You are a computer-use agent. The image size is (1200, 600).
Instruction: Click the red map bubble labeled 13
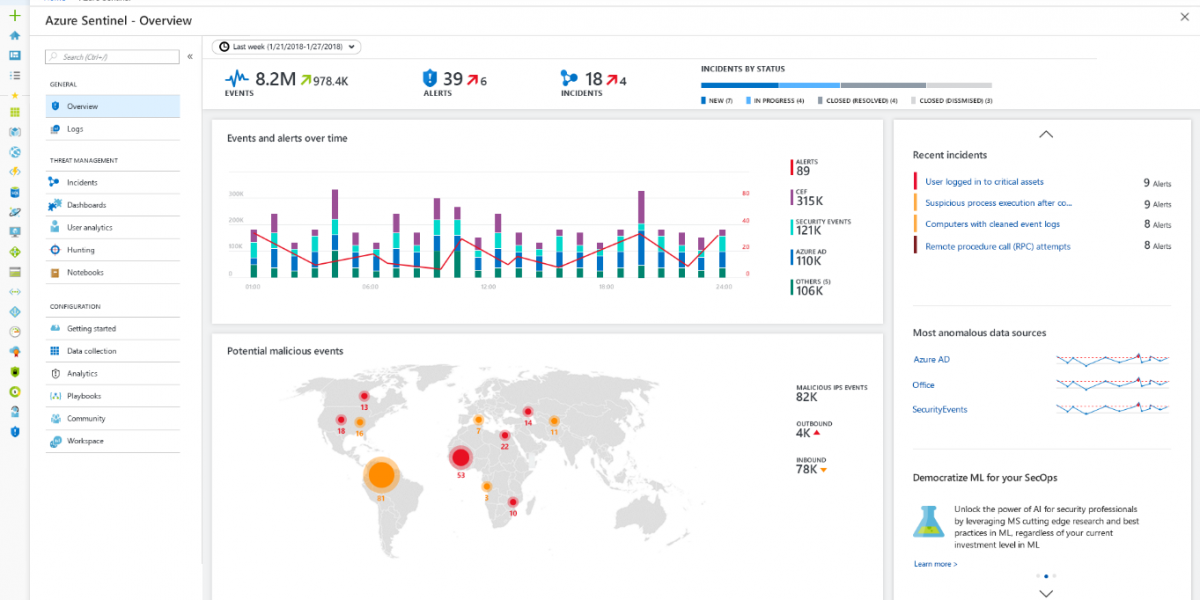tap(364, 395)
